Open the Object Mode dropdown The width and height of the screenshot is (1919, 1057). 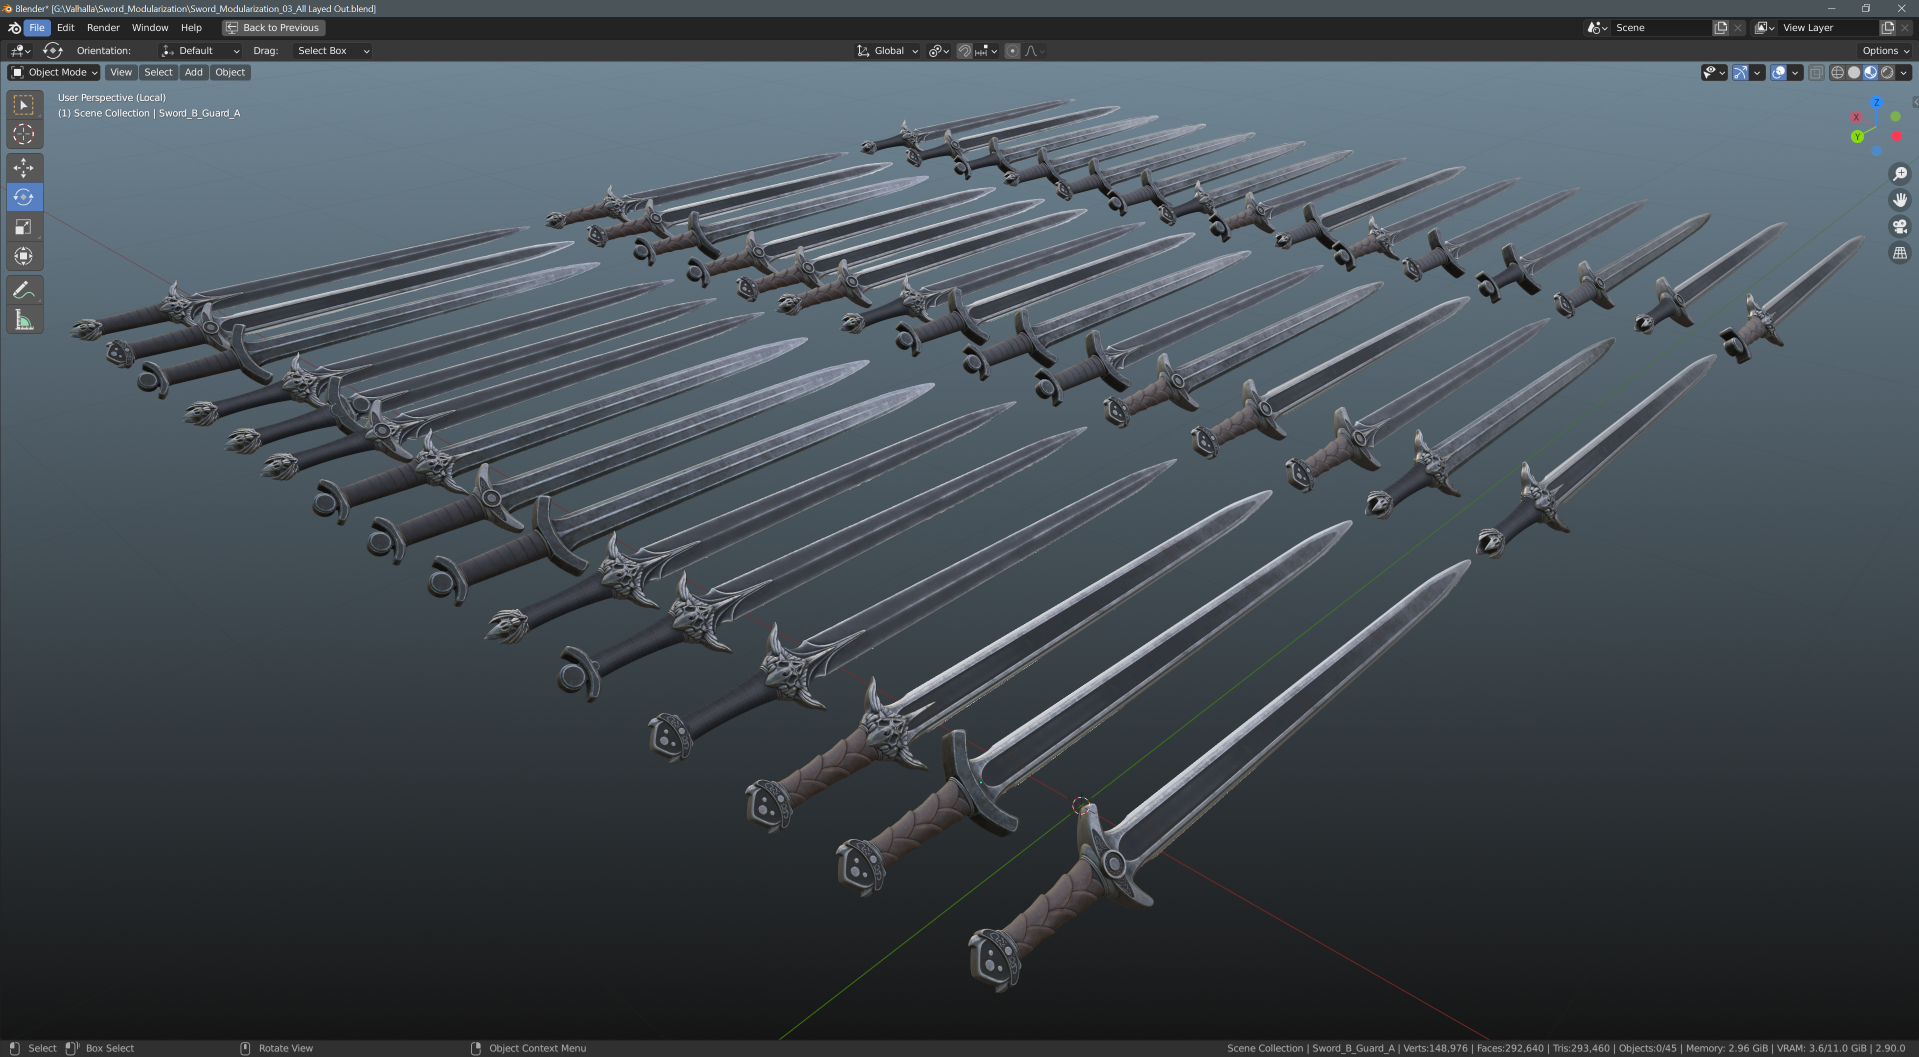[55, 72]
